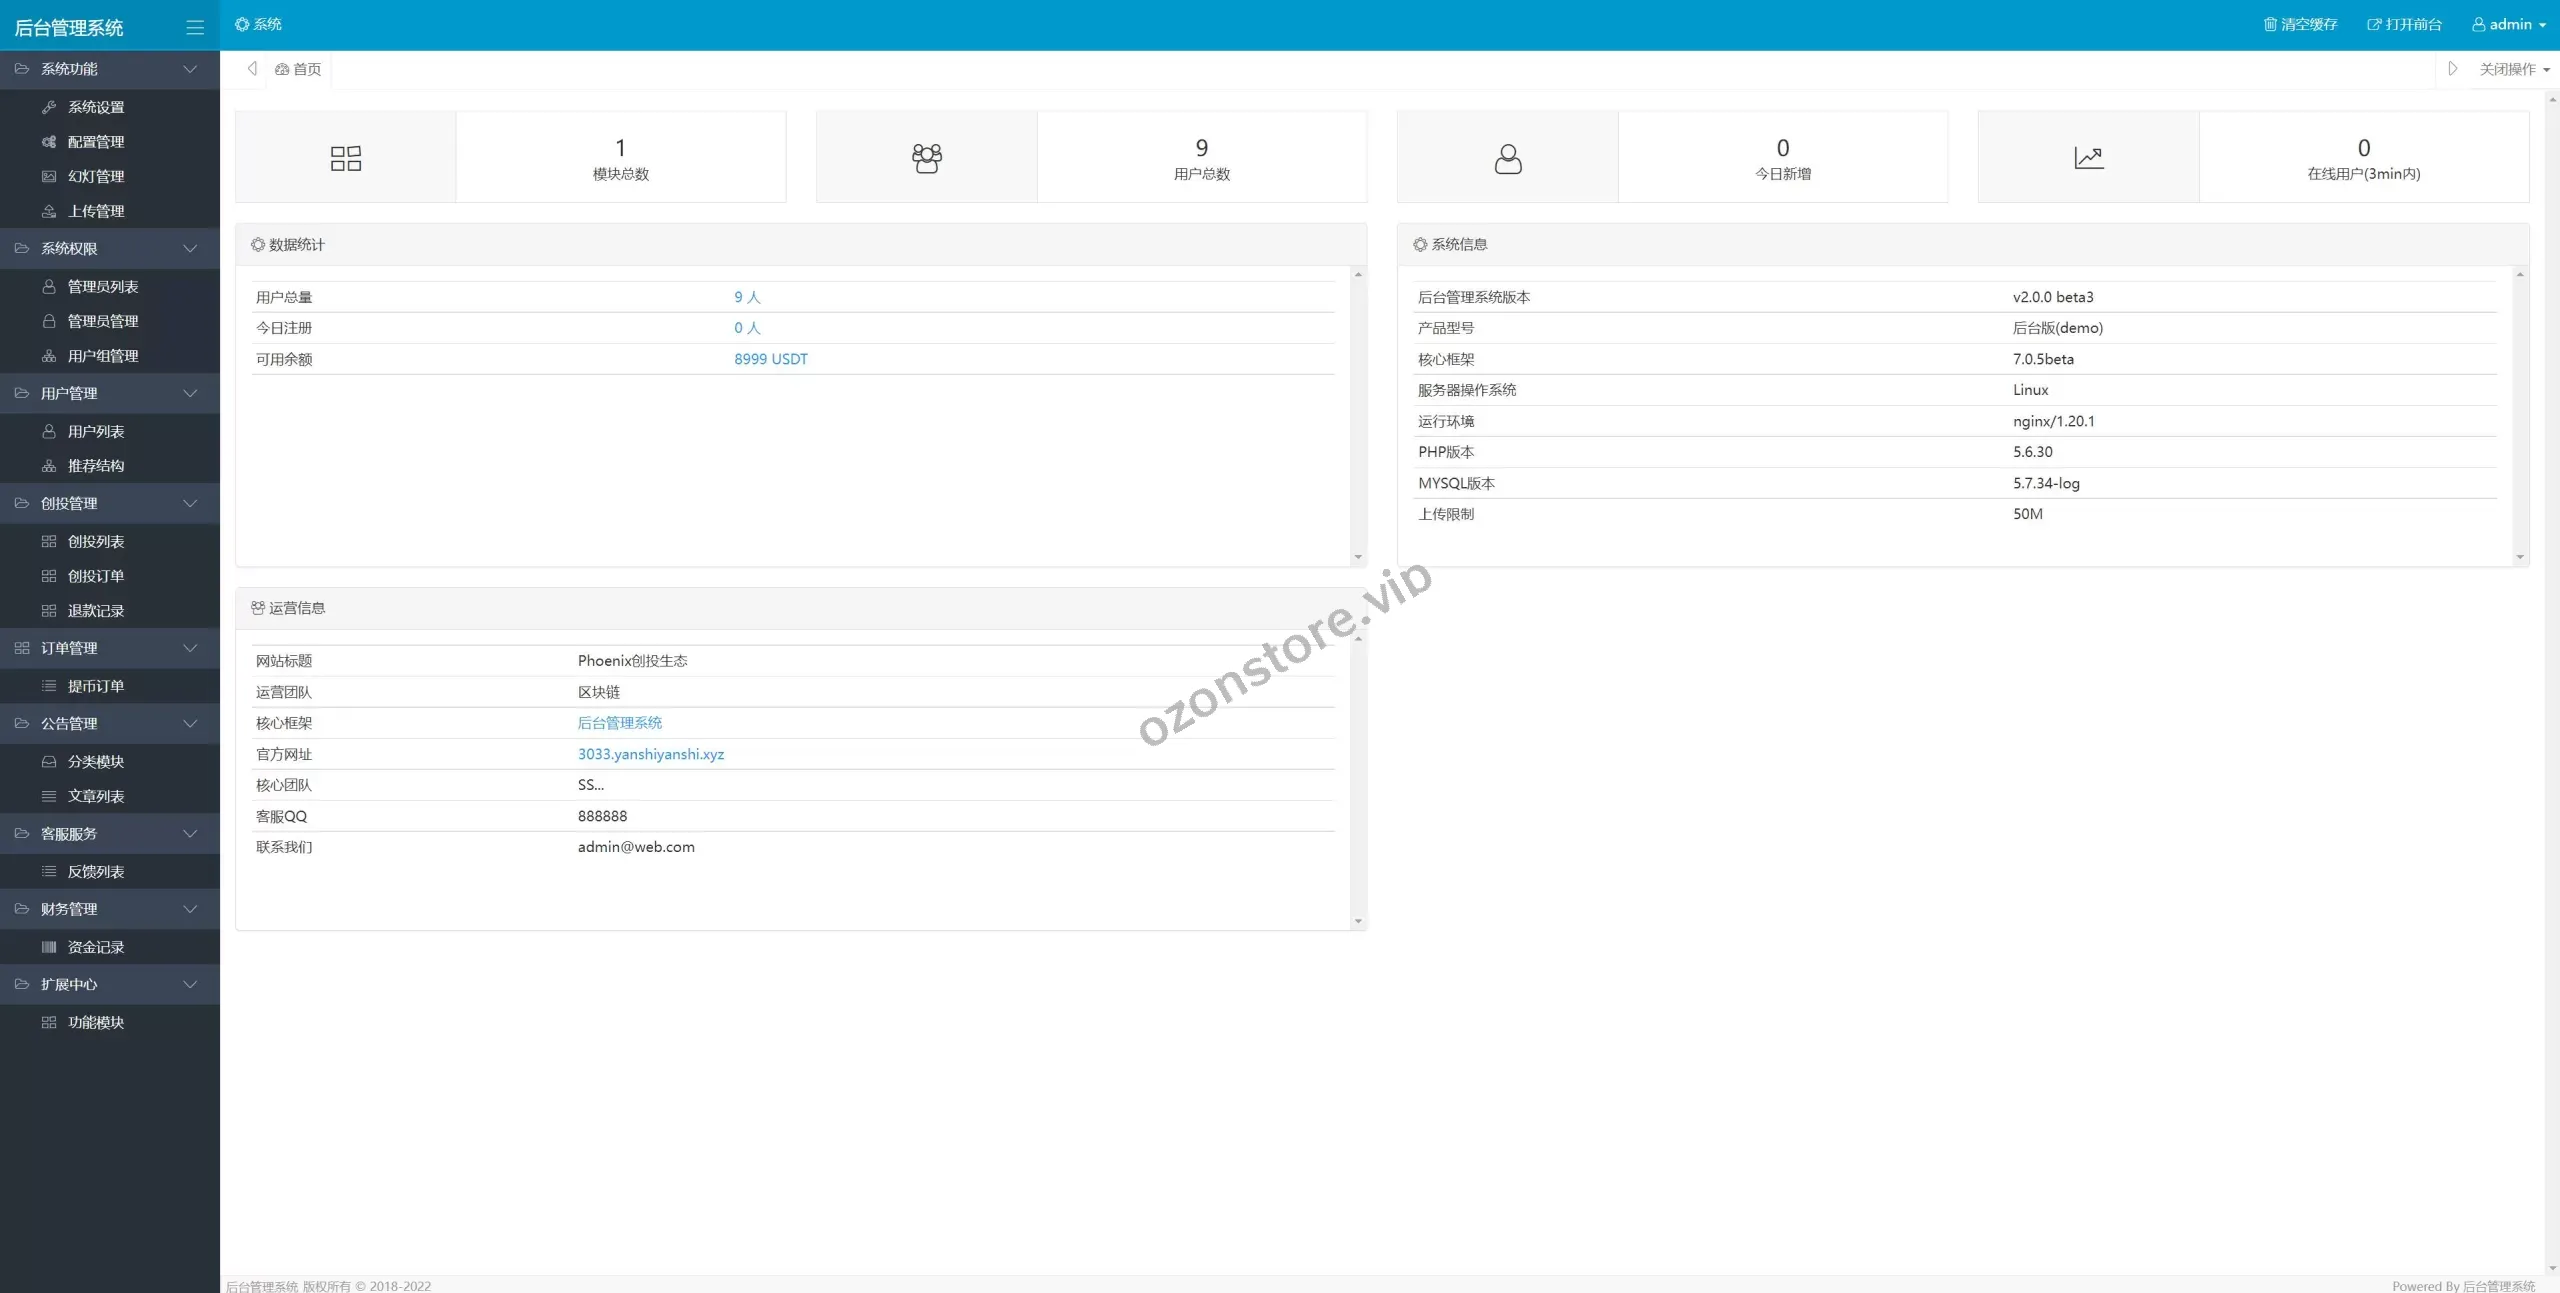2560x1293 pixels.
Task: Click the online users chart icon
Action: tap(2089, 158)
